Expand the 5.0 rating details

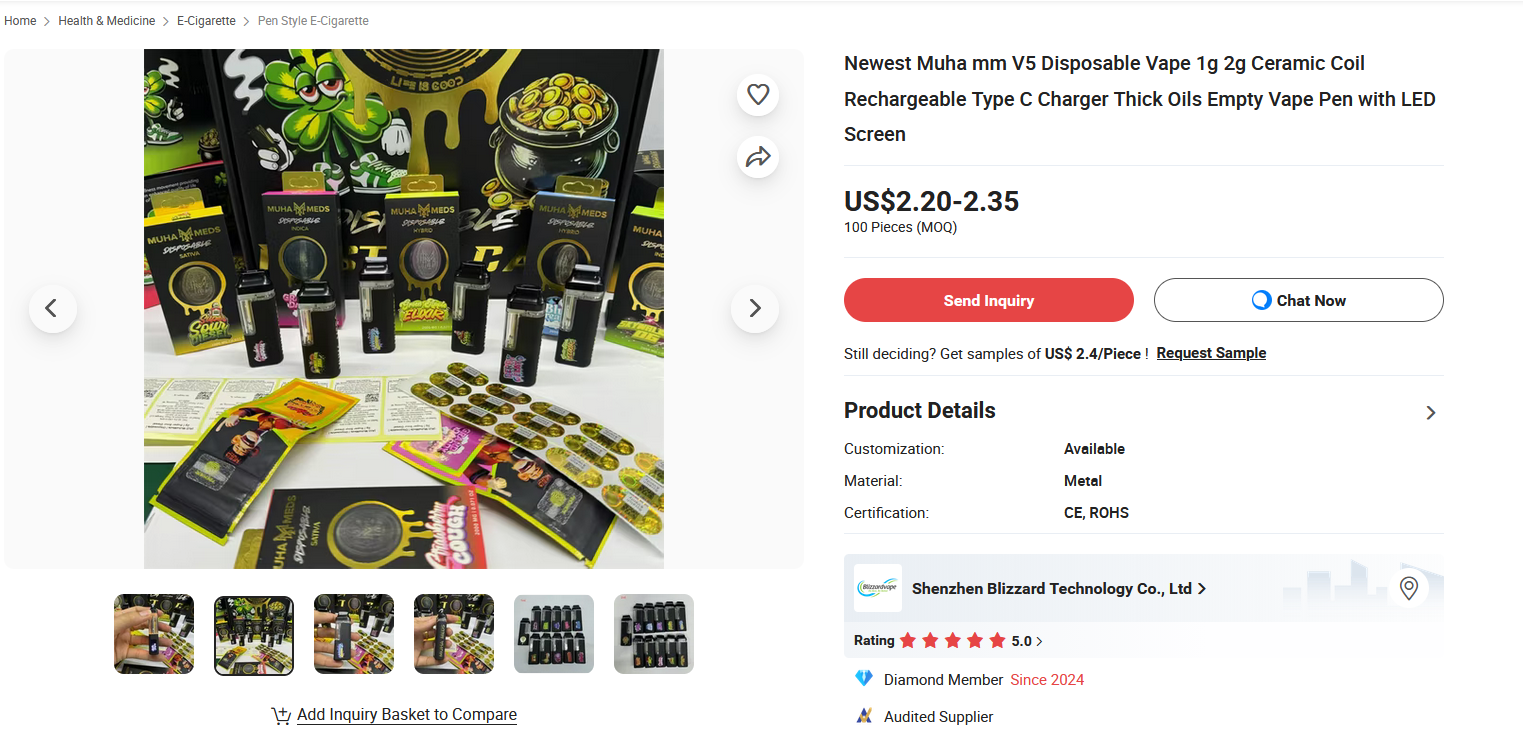pos(1027,641)
